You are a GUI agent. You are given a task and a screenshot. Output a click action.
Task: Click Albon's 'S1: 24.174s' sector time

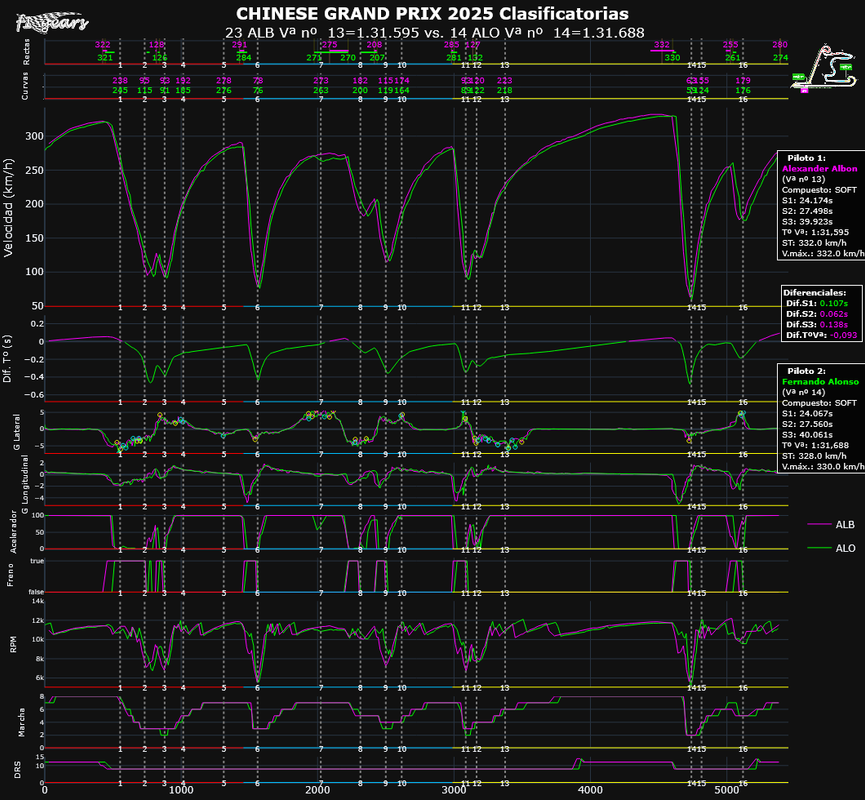pyautogui.click(x=807, y=200)
